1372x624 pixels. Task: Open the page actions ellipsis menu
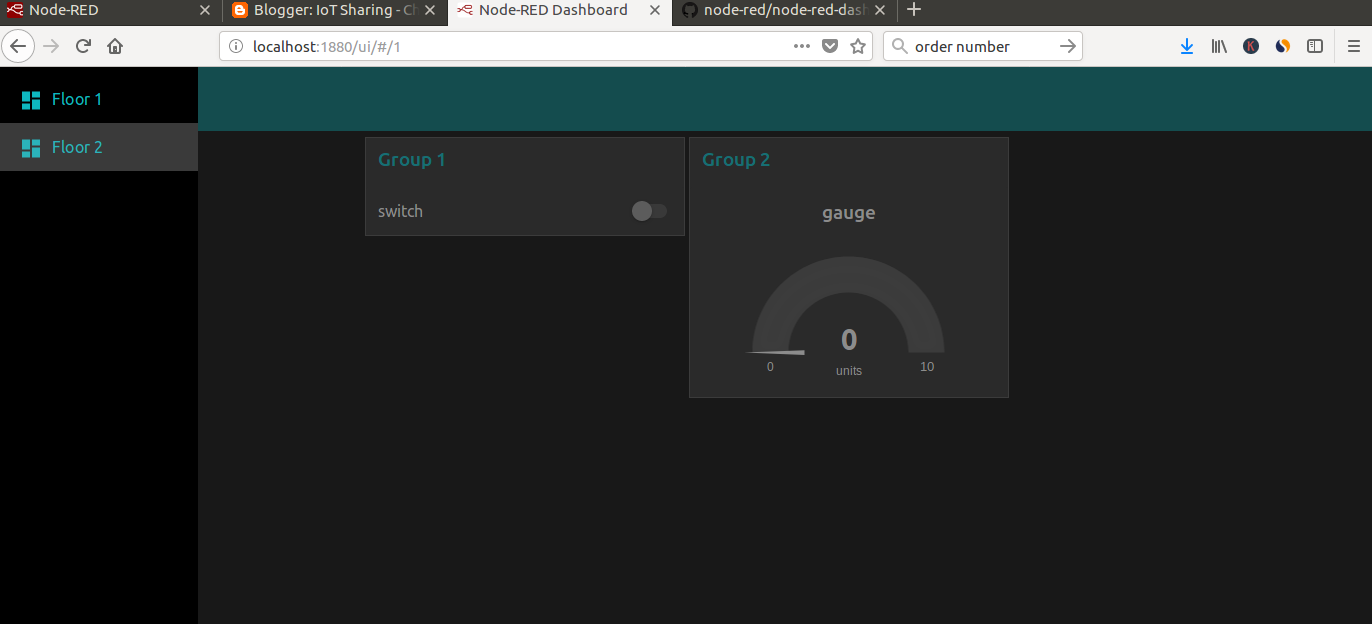click(801, 46)
